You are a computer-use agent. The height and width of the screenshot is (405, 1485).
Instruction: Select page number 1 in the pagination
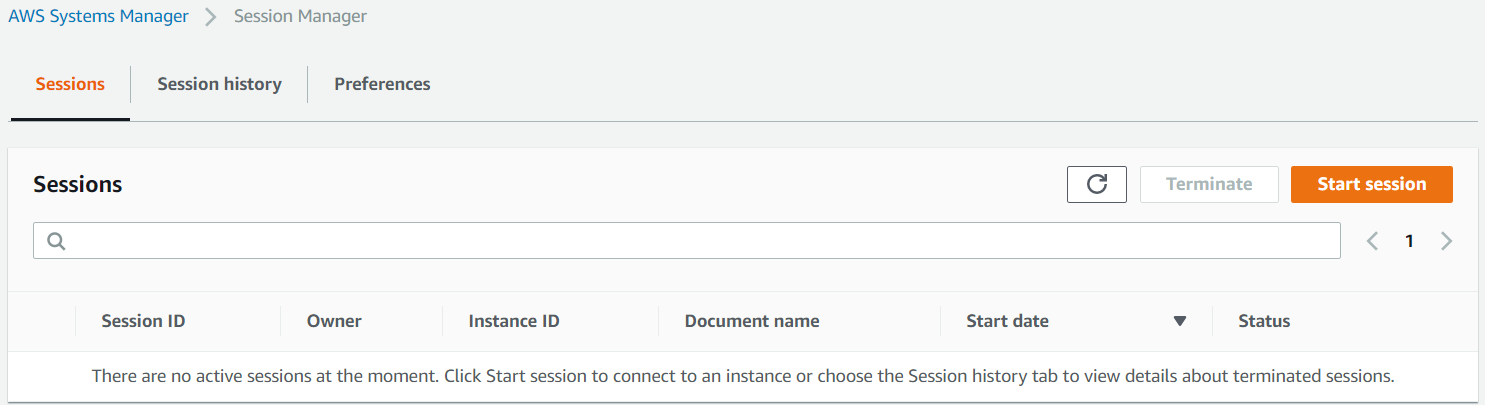(1409, 241)
